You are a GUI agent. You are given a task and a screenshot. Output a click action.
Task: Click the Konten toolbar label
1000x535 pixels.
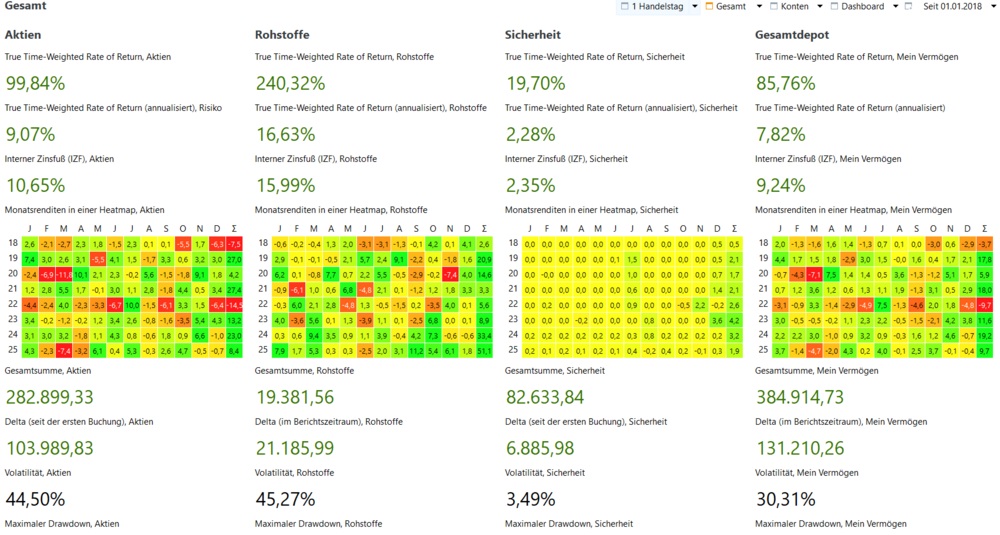(x=795, y=6)
